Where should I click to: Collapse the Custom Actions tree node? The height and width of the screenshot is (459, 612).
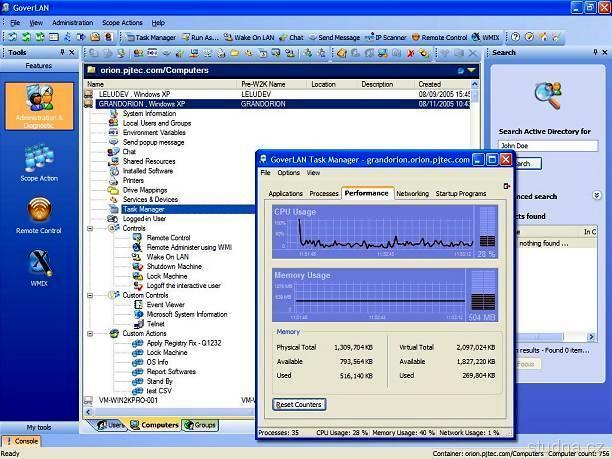[x=90, y=333]
